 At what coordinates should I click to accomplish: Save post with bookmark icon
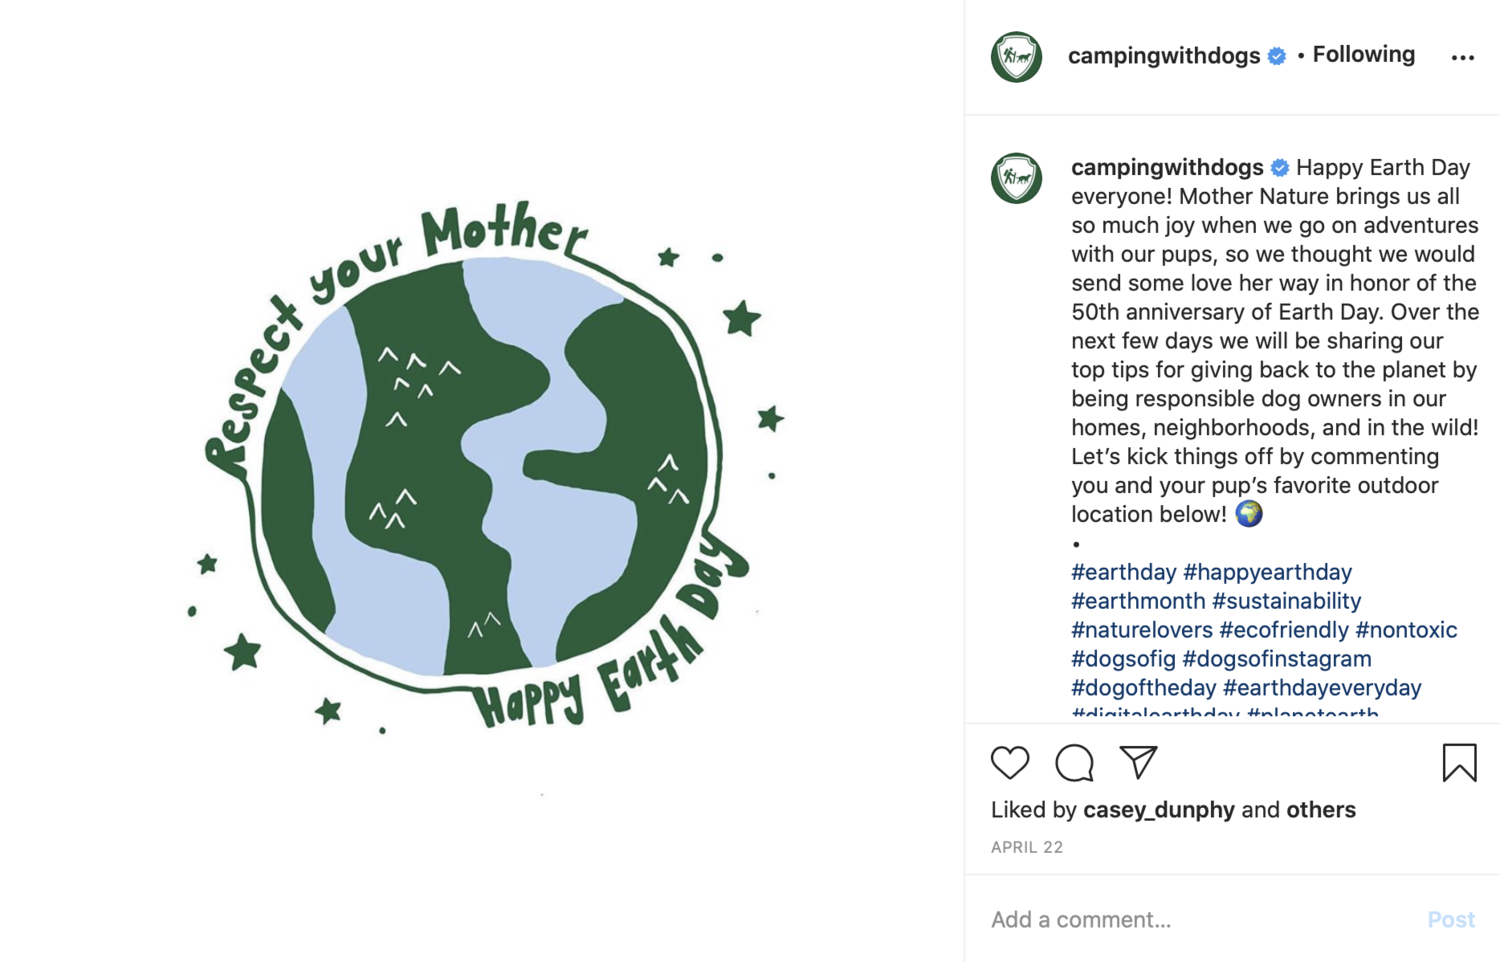(x=1459, y=763)
